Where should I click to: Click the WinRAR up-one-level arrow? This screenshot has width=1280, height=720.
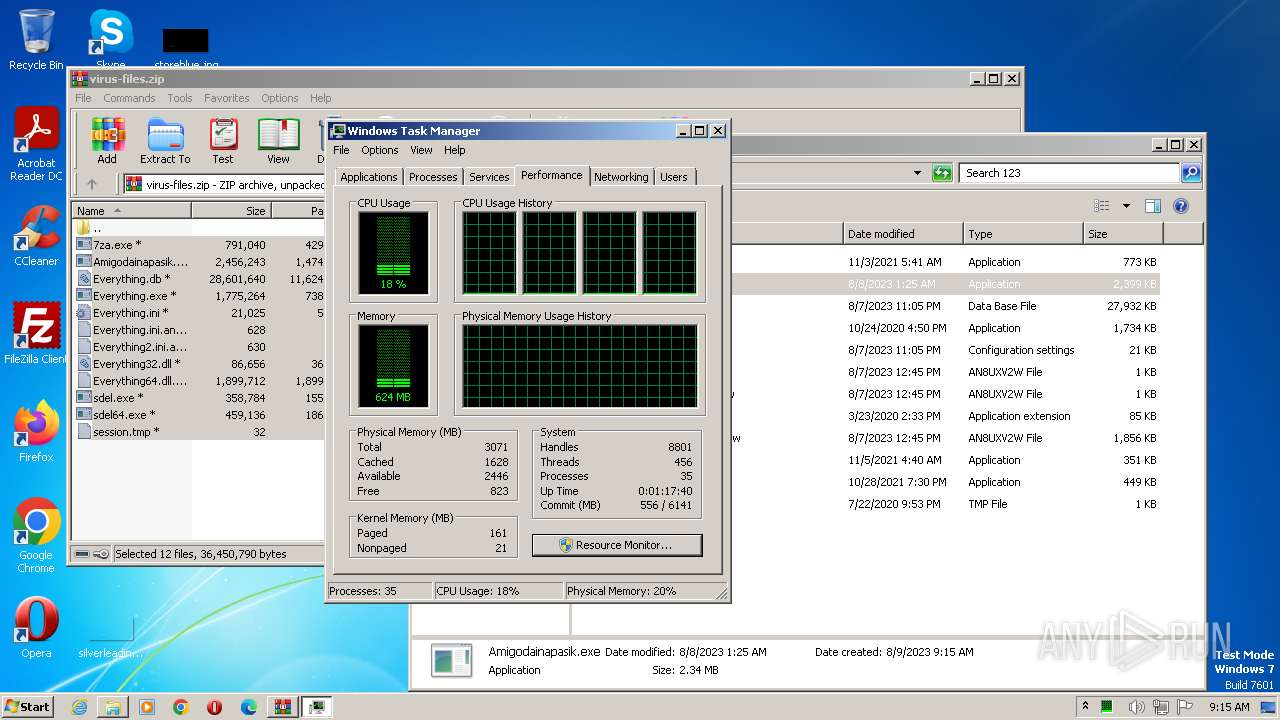[92, 184]
